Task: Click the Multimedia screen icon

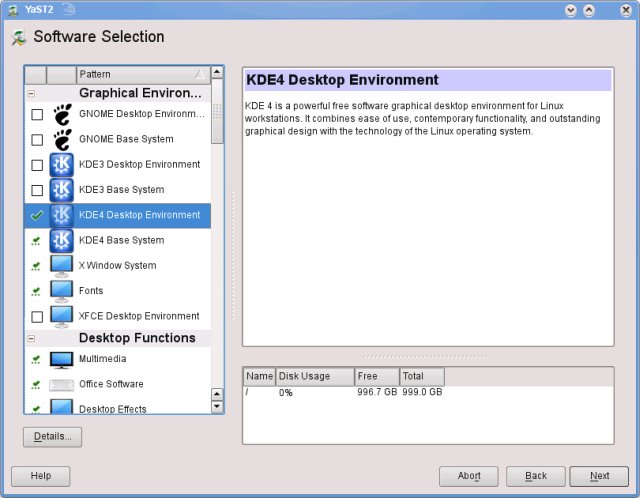Action: pyautogui.click(x=62, y=360)
